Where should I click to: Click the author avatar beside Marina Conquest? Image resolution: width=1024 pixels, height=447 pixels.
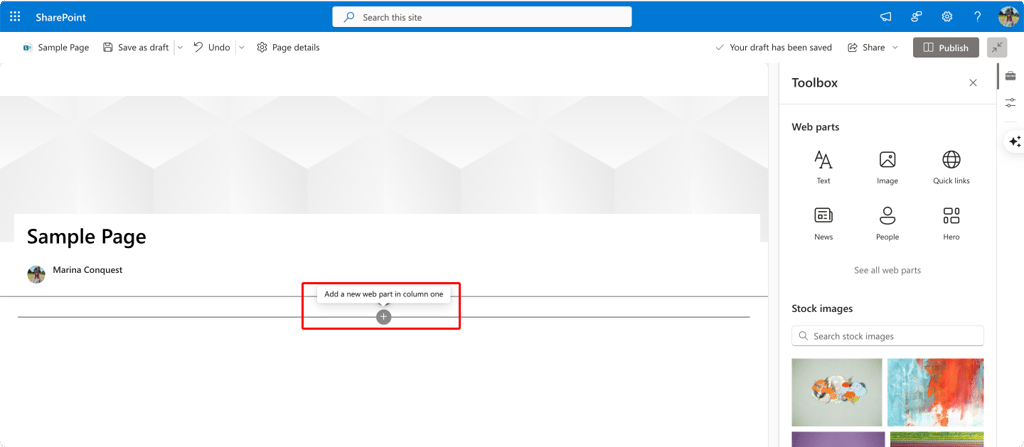pos(36,274)
